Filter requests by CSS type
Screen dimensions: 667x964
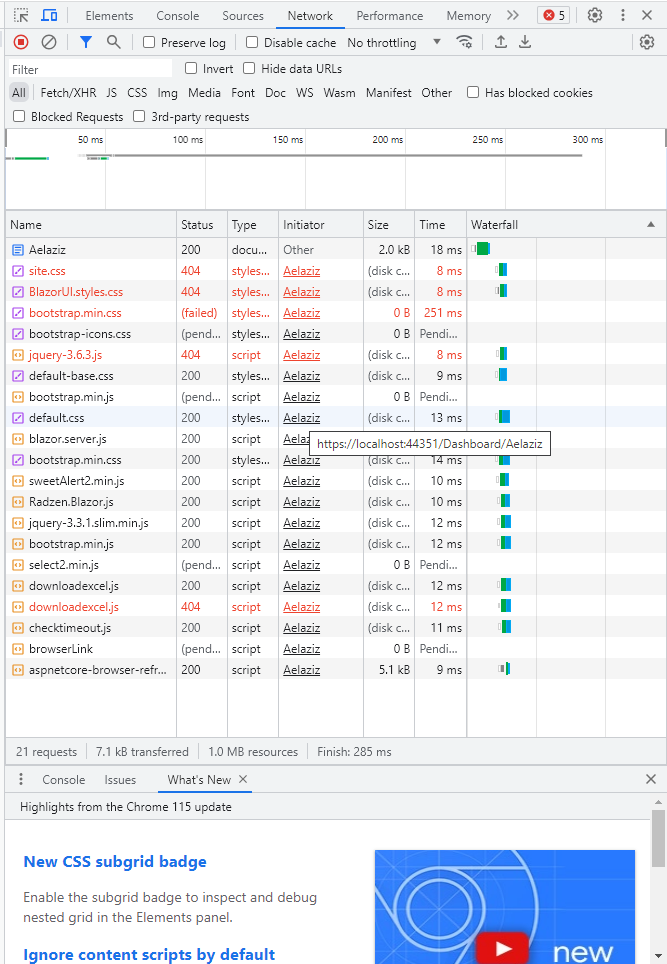click(x=137, y=93)
